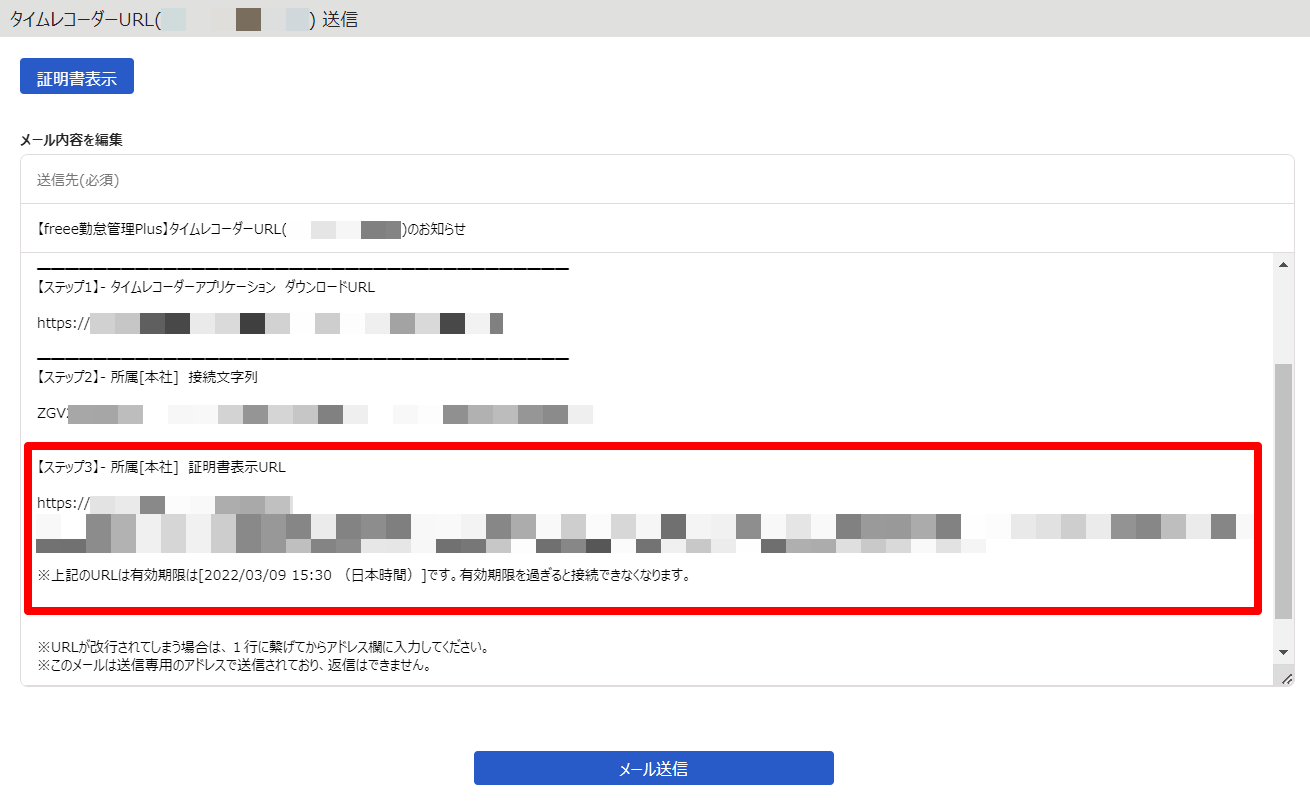Click the ステップ1 ダウンロードURL heading line
Viewport: 1310px width, 804px height.
click(x=206, y=287)
